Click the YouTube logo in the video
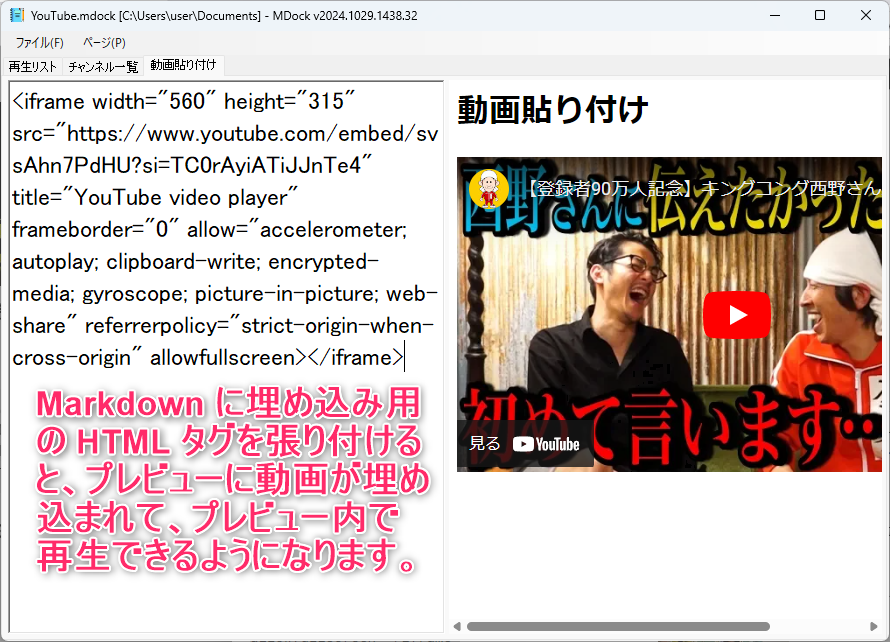 pyautogui.click(x=546, y=444)
